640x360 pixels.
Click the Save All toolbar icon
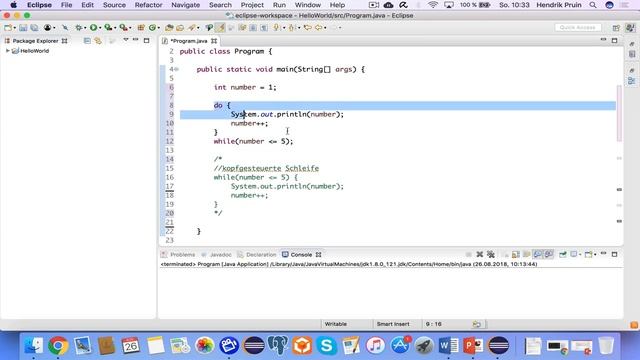pyautogui.click(x=34, y=28)
